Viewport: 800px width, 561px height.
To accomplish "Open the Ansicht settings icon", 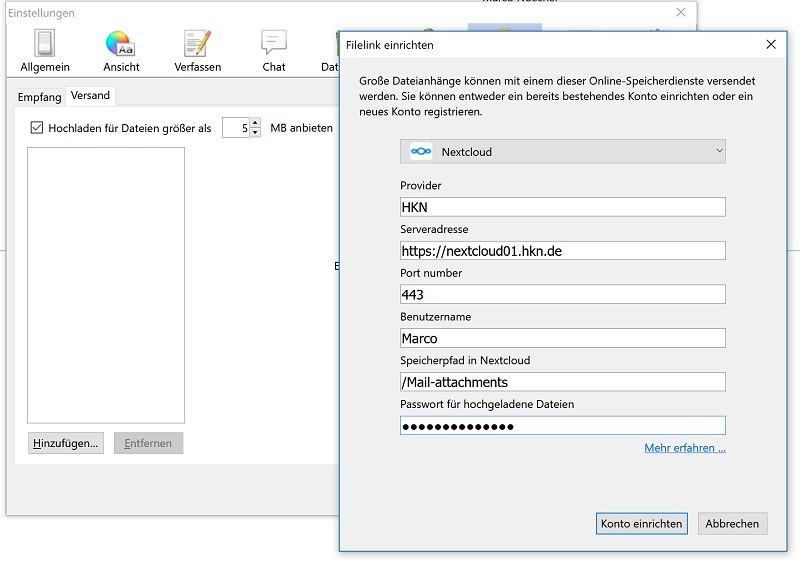I will [121, 51].
